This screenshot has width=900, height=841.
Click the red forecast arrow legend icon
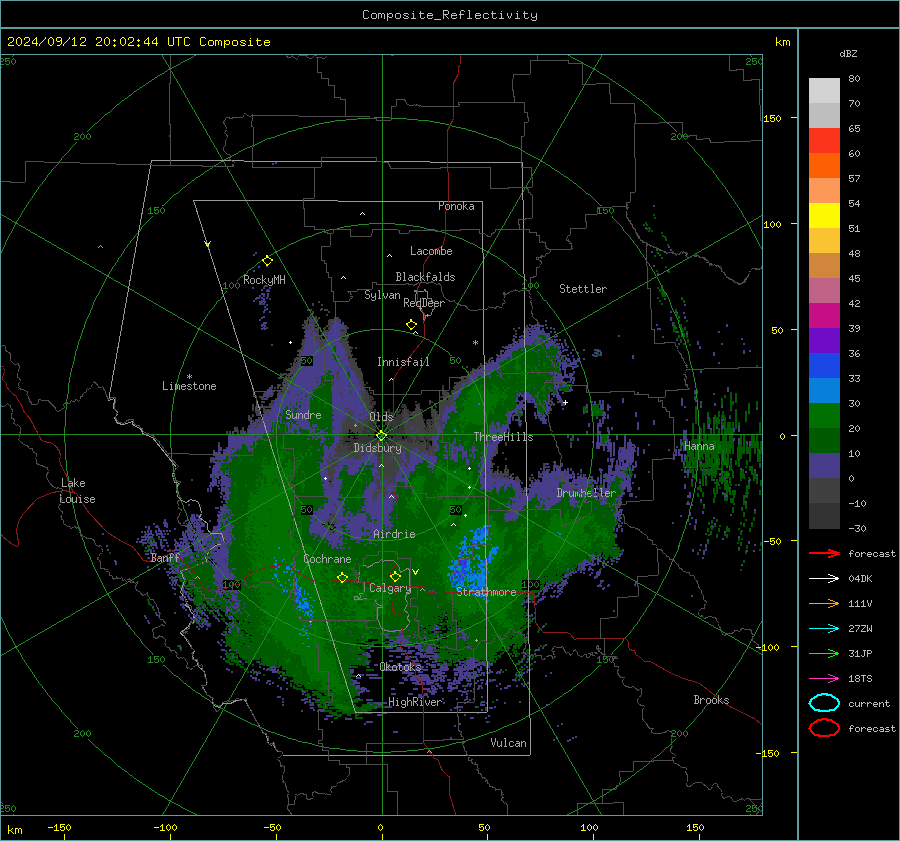pyautogui.click(x=824, y=553)
